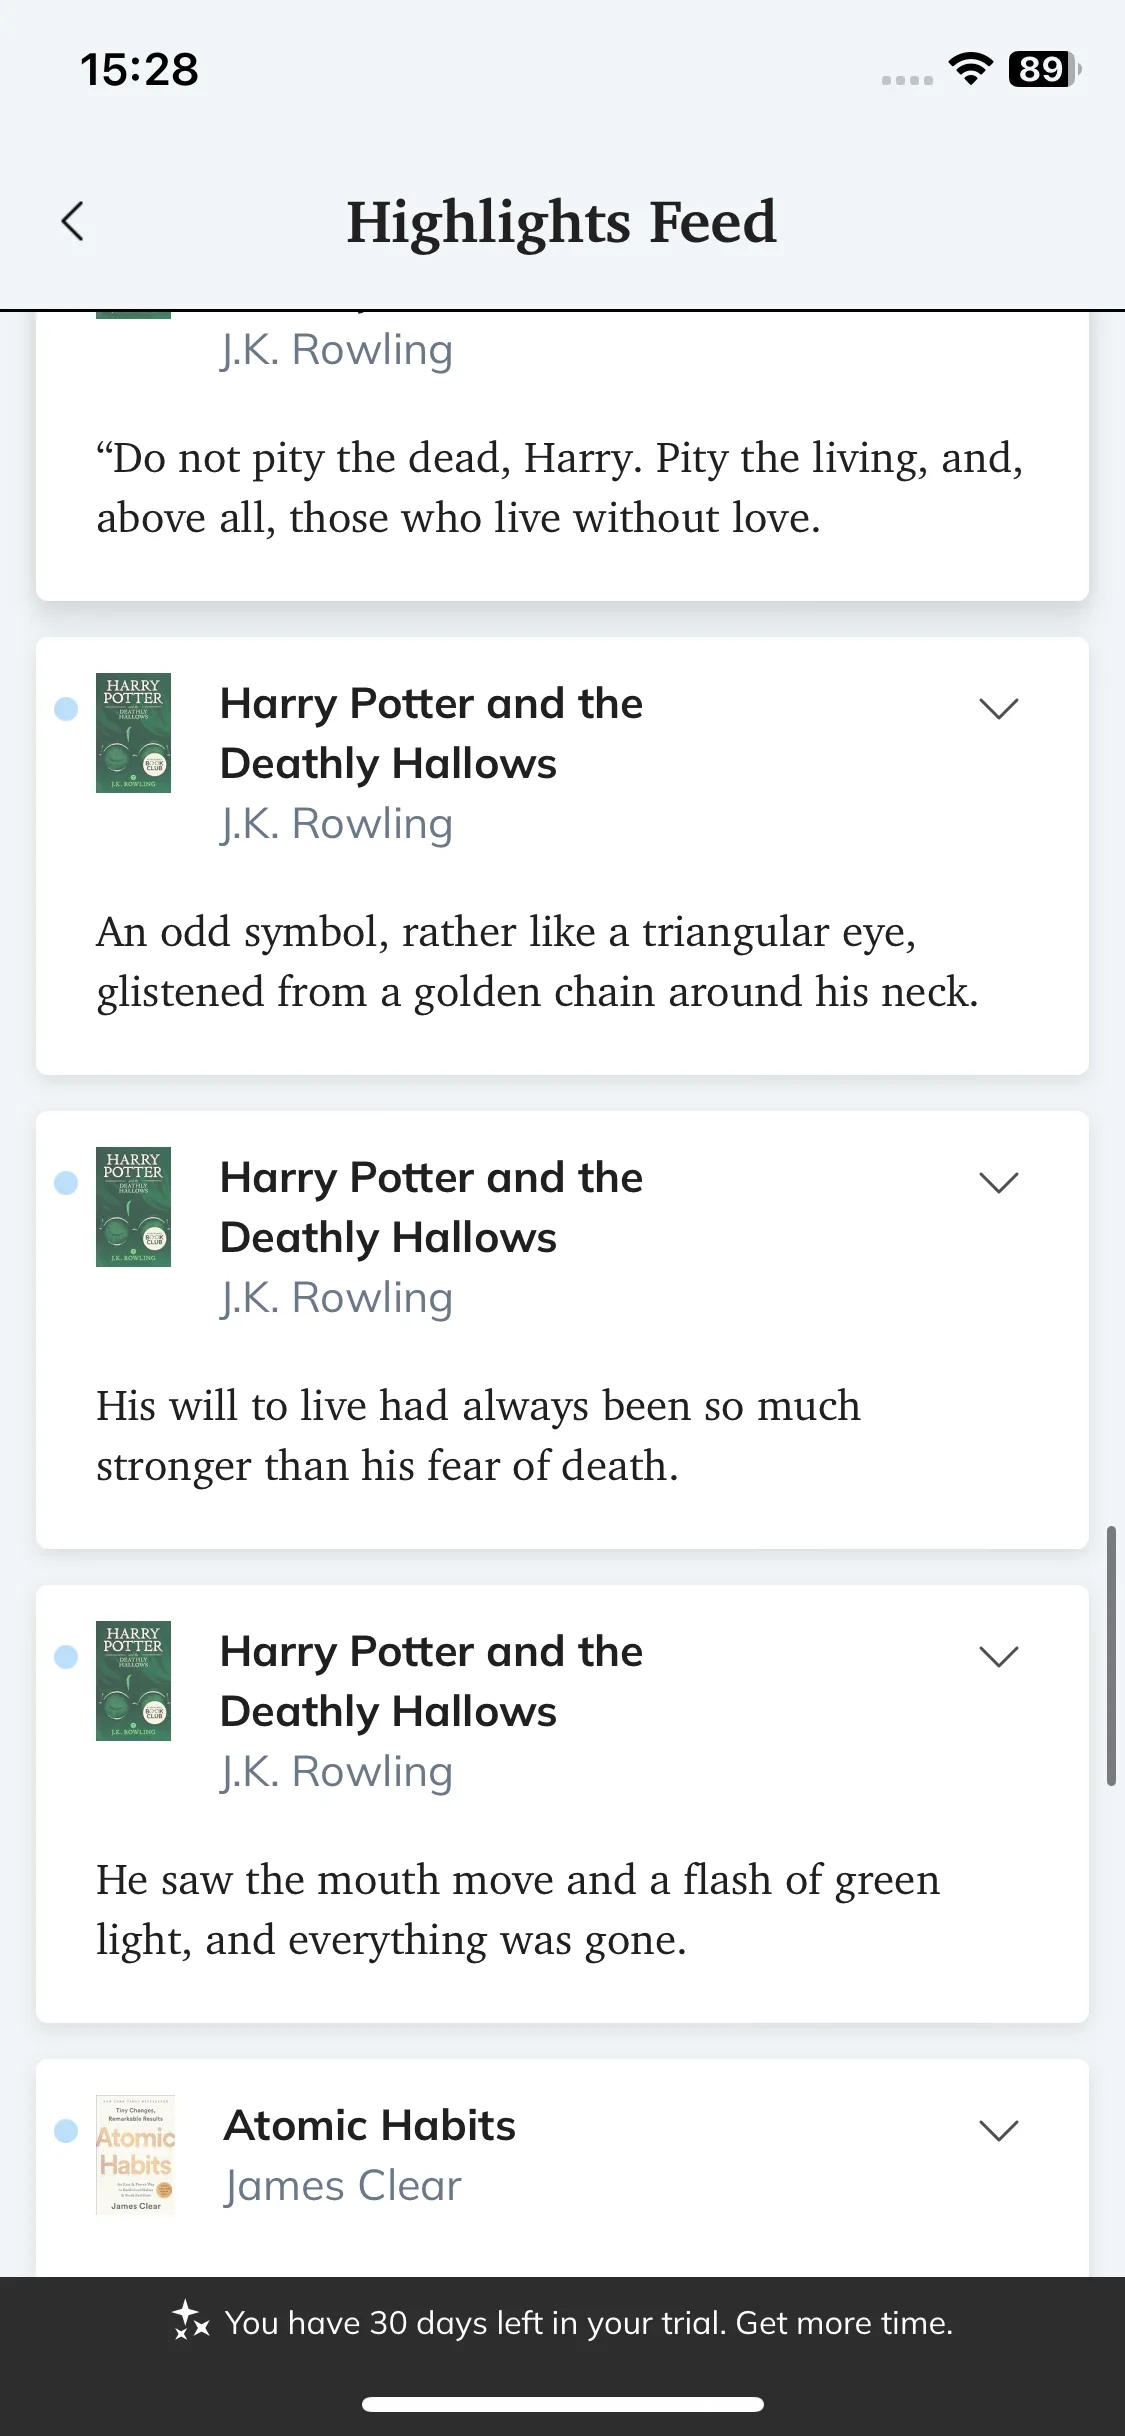Expand the 'flash of green light' card chevron
1125x2436 pixels.
point(998,1656)
